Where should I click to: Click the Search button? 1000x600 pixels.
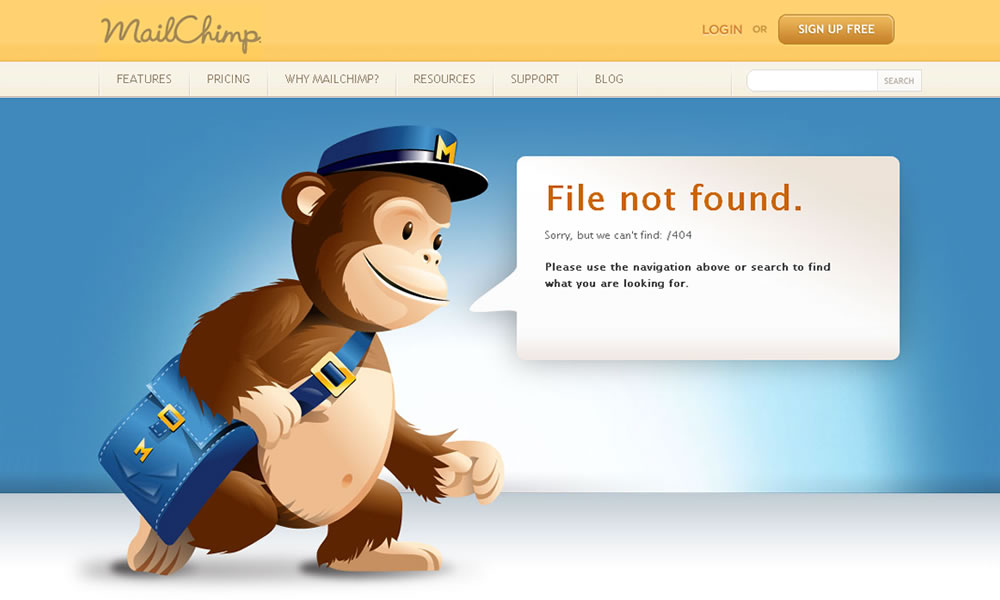coord(899,80)
